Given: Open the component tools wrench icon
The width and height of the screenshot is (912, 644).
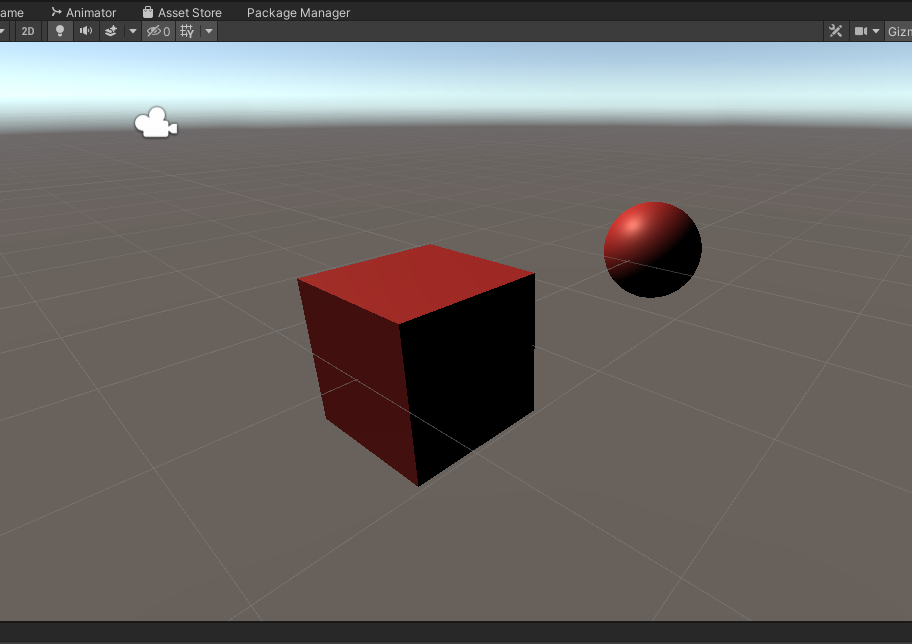Looking at the screenshot, I should point(836,31).
